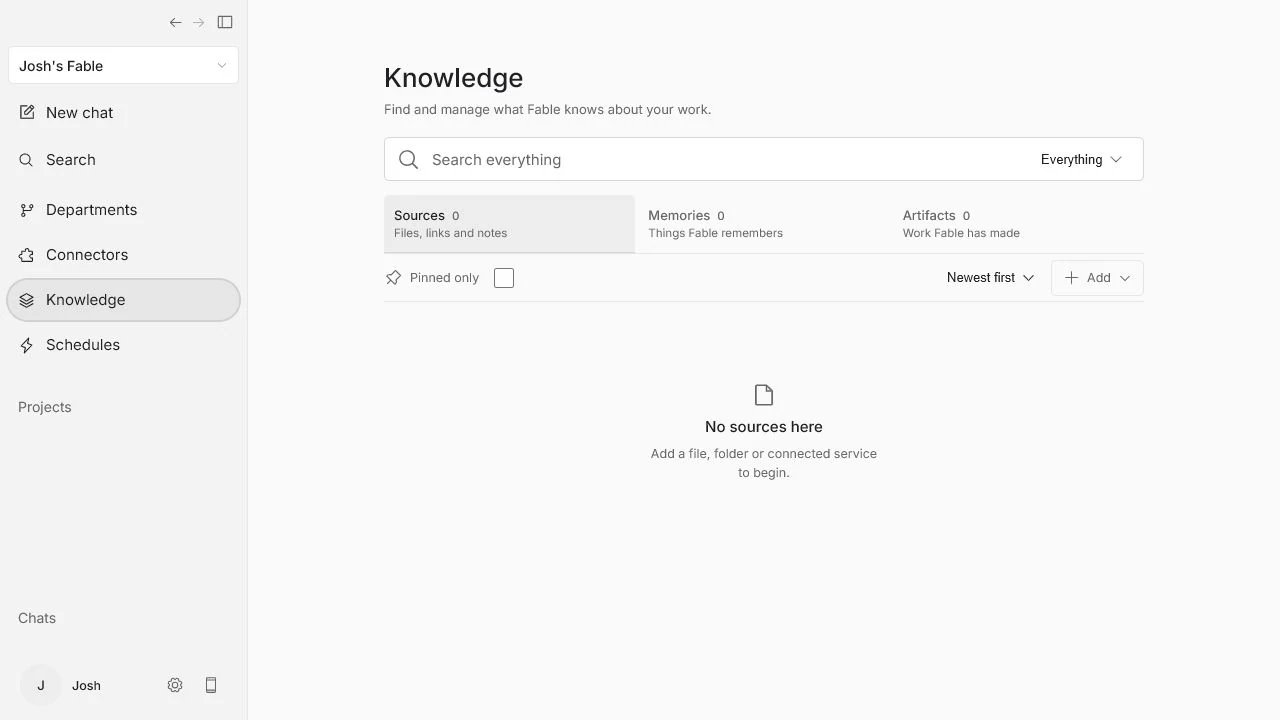The height and width of the screenshot is (720, 1280).
Task: Switch to the Sources tab
Action: point(509,224)
